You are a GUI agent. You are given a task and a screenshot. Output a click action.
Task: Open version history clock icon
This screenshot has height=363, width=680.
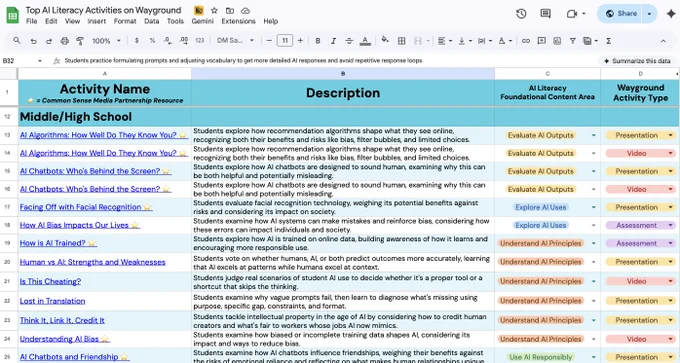[x=521, y=14]
